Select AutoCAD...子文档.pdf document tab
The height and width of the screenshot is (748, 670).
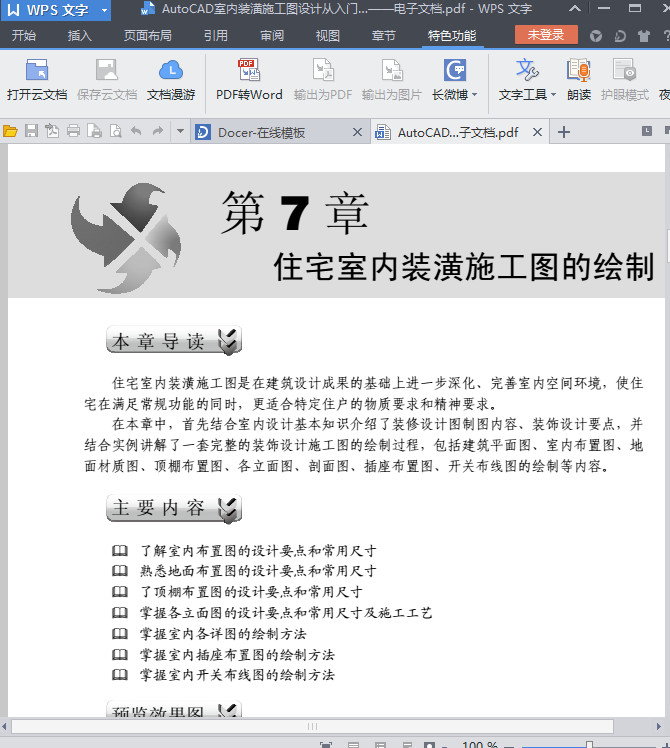coord(458,133)
